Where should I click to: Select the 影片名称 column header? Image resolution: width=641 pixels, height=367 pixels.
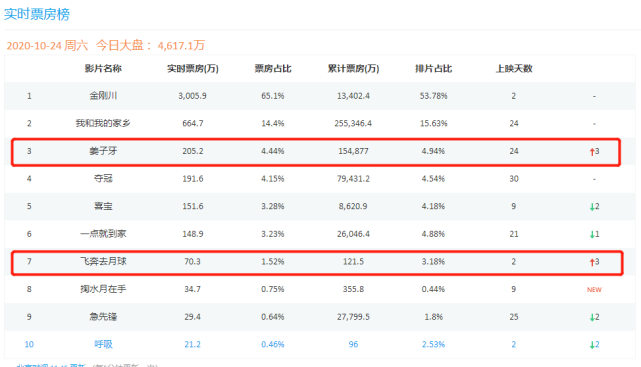pos(103,69)
